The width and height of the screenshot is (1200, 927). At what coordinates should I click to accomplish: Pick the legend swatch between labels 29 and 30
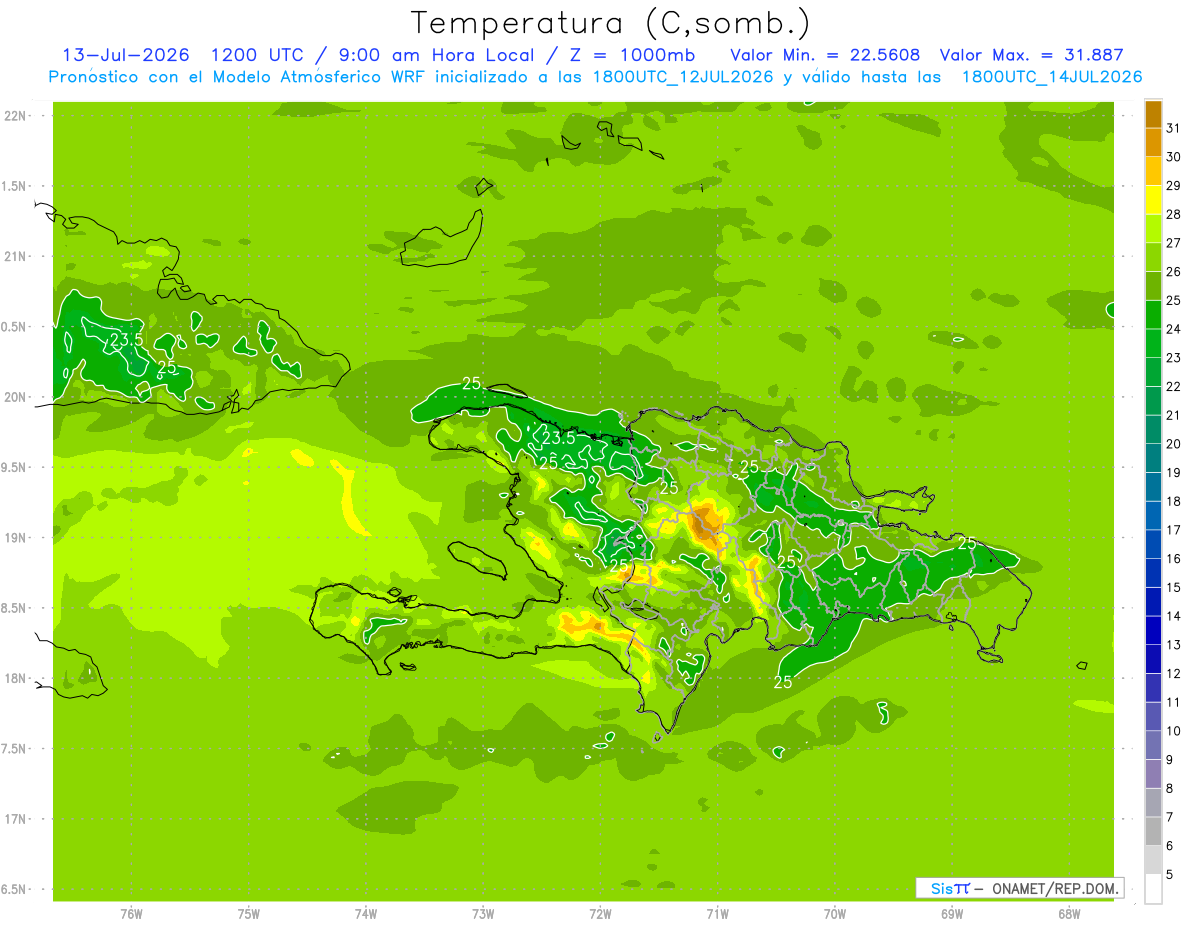coord(1153,171)
